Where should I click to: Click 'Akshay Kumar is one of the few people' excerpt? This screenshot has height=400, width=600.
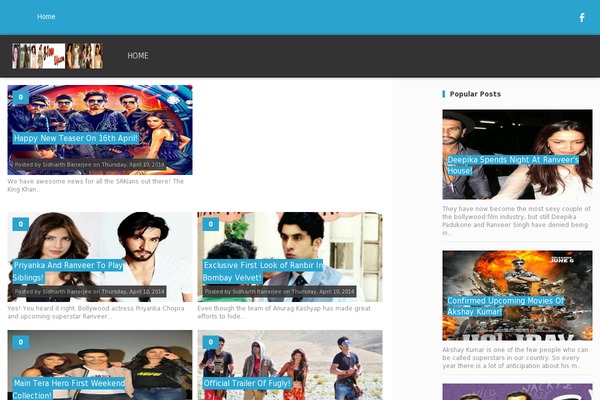[515, 358]
